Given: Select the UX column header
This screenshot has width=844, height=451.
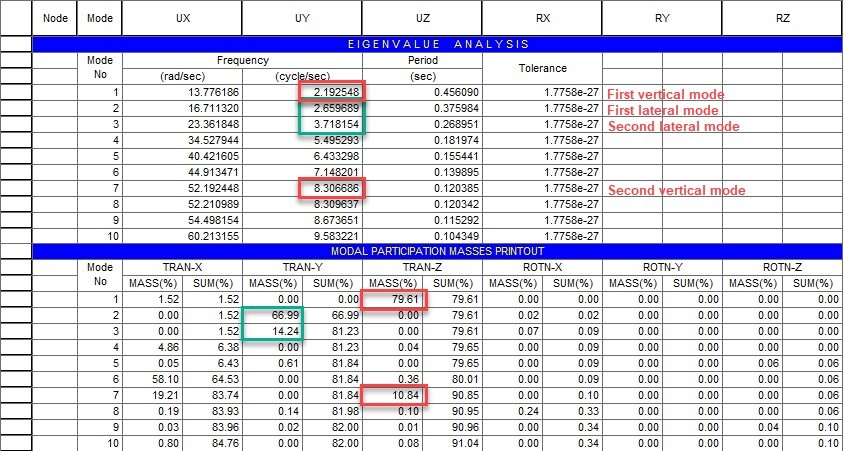Looking at the screenshot, I should [182, 18].
